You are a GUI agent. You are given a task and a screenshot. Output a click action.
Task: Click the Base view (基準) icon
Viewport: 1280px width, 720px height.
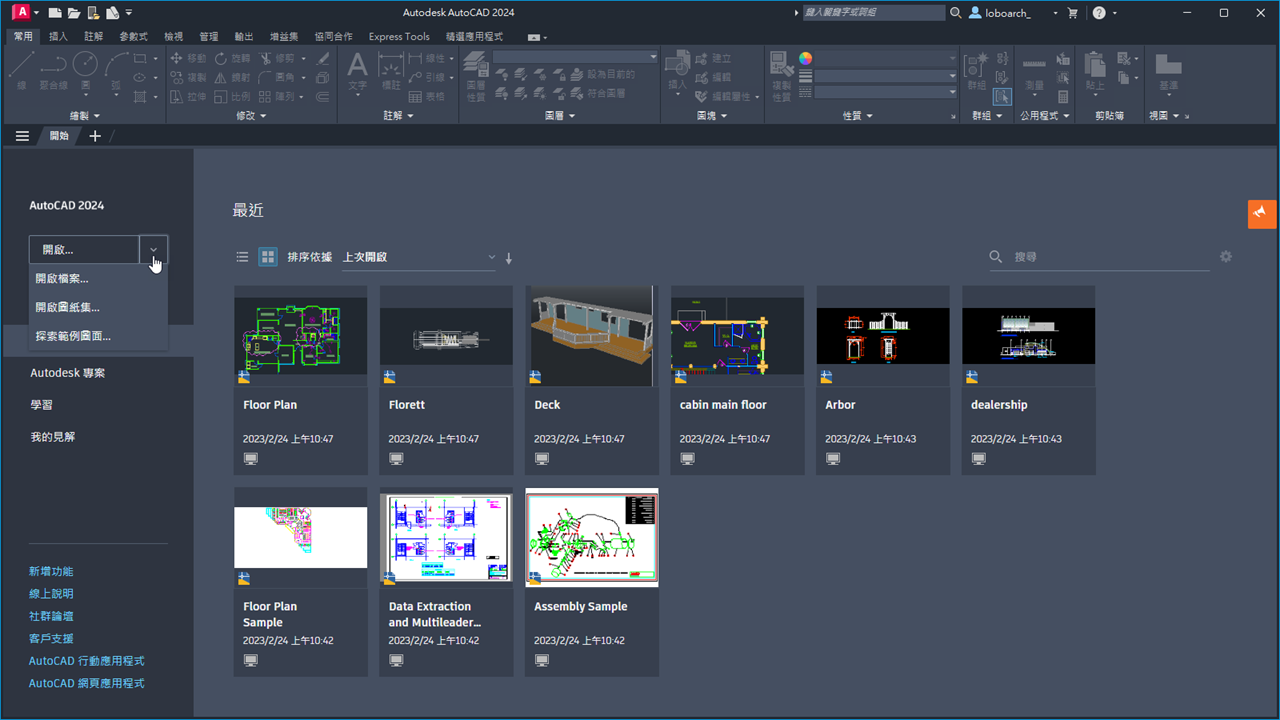pyautogui.click(x=1168, y=71)
